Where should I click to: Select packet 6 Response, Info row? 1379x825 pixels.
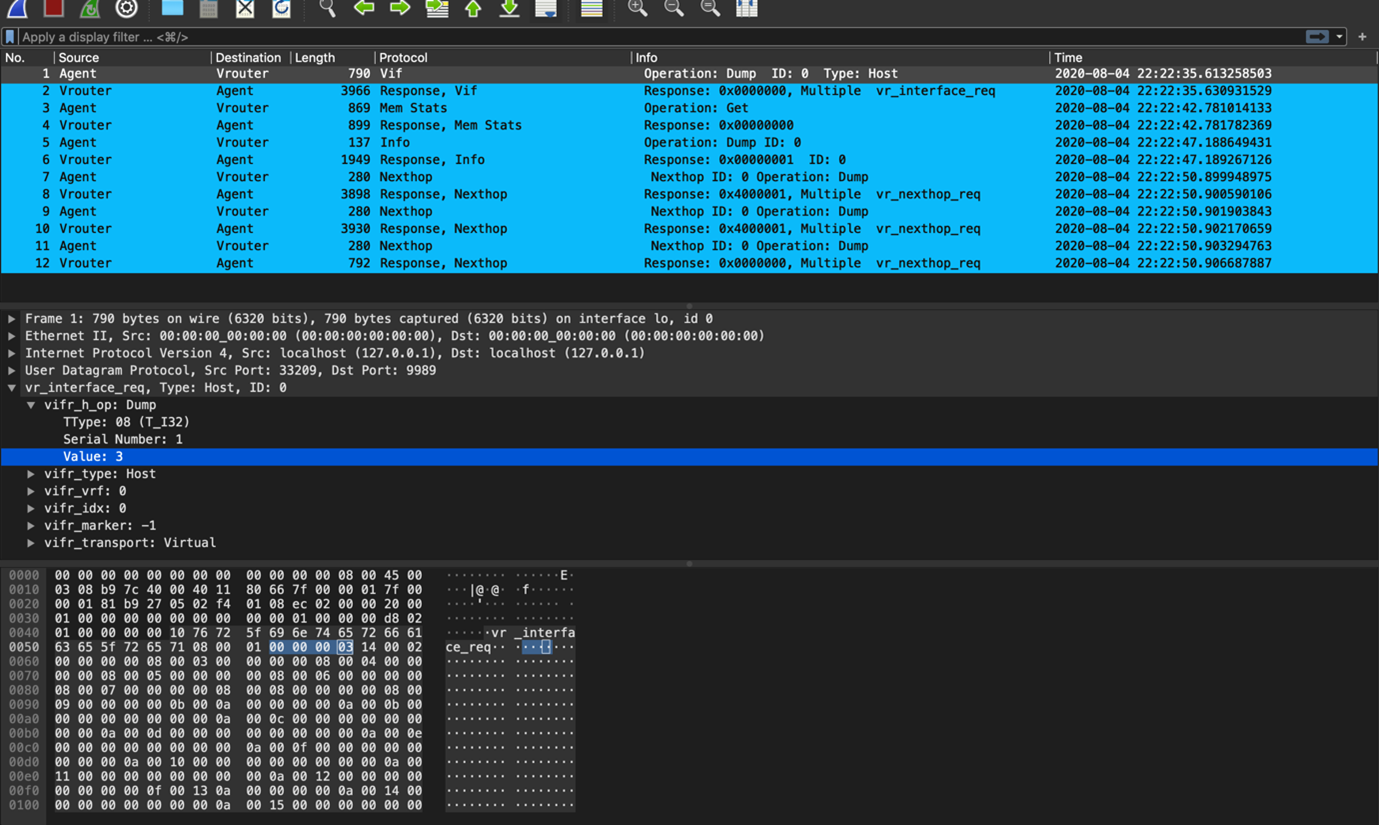click(x=689, y=160)
